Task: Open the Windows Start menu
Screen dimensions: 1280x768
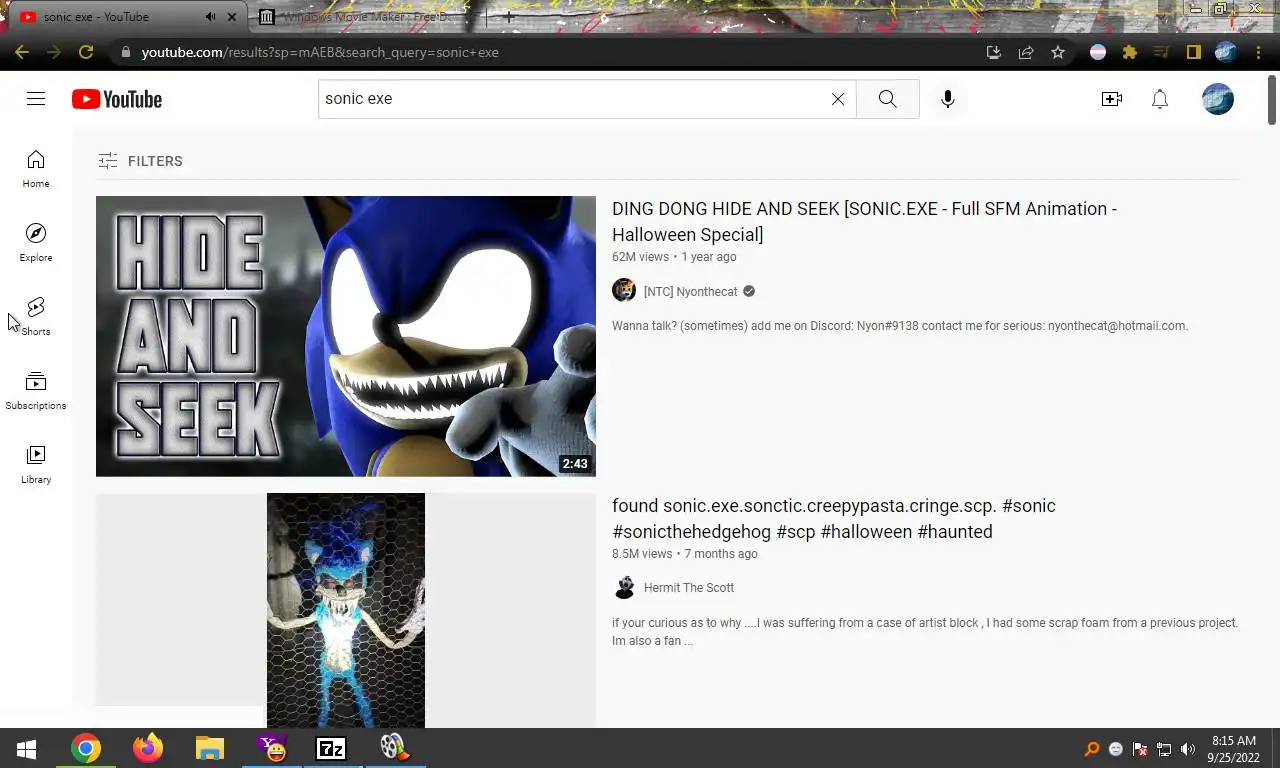Action: 27,748
